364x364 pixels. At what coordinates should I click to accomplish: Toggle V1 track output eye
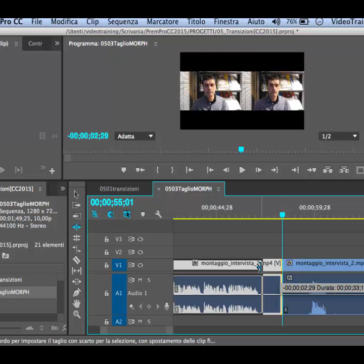(x=140, y=265)
